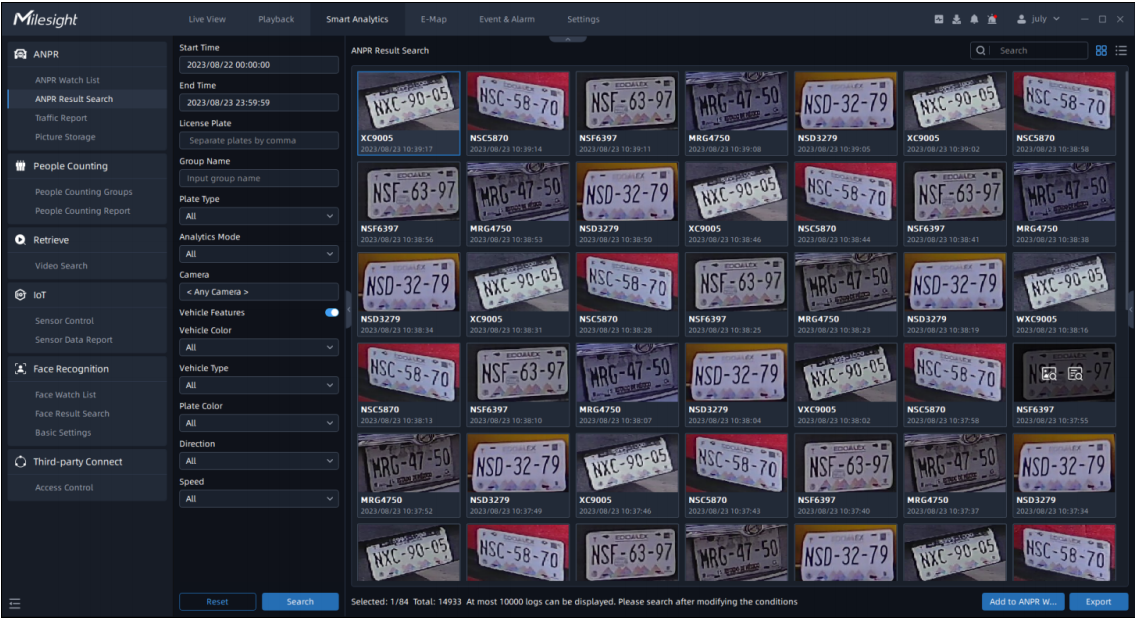
Task: Reset the search filters
Action: pos(217,602)
